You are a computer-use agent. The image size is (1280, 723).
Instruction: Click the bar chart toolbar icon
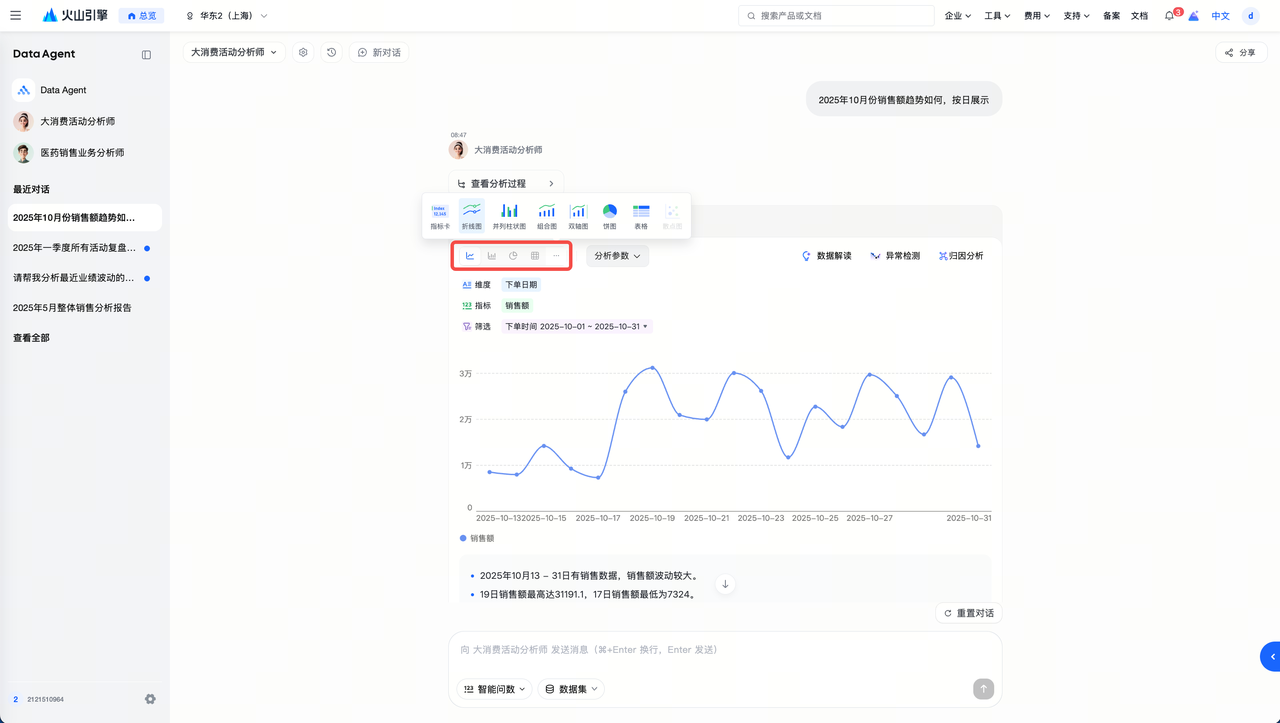pos(492,256)
